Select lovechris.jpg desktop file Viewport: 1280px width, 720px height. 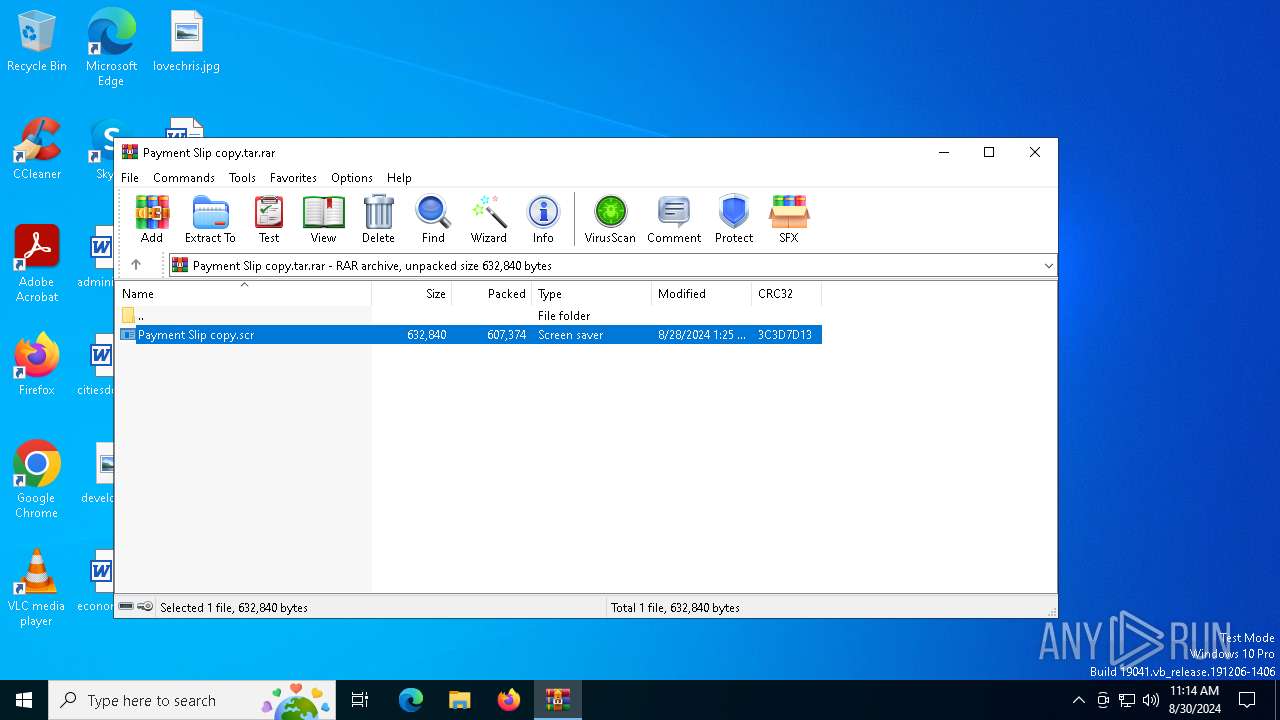coord(186,42)
